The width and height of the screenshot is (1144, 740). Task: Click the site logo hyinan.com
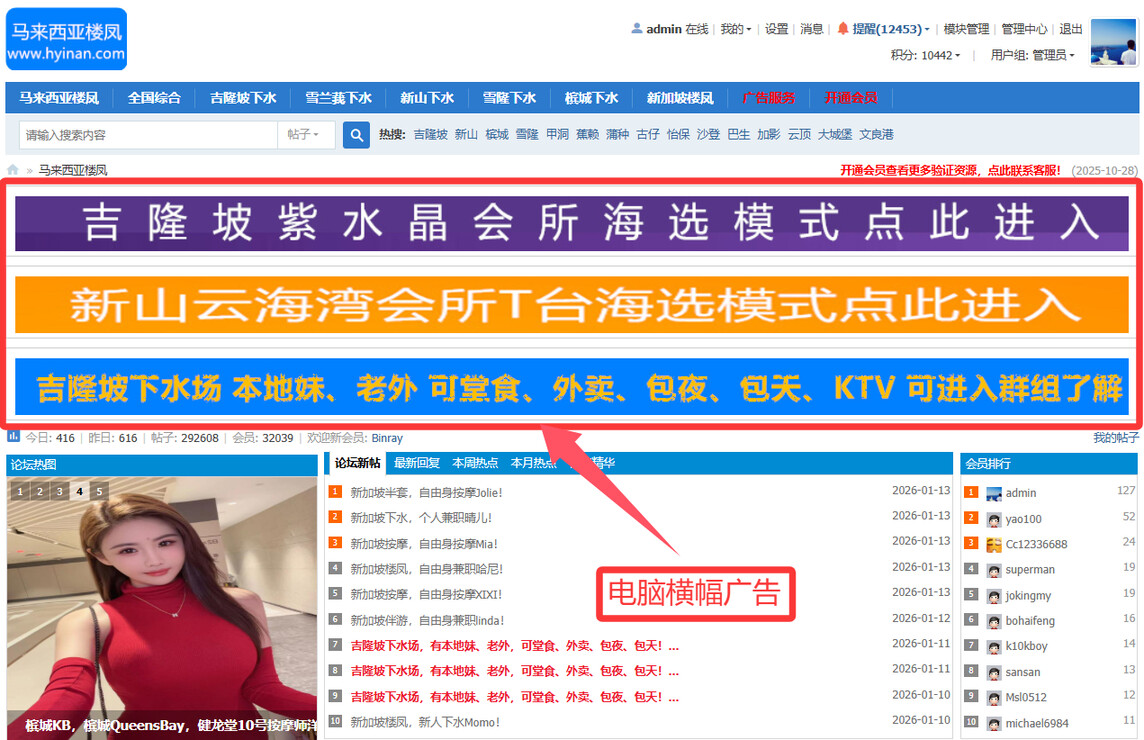point(66,40)
